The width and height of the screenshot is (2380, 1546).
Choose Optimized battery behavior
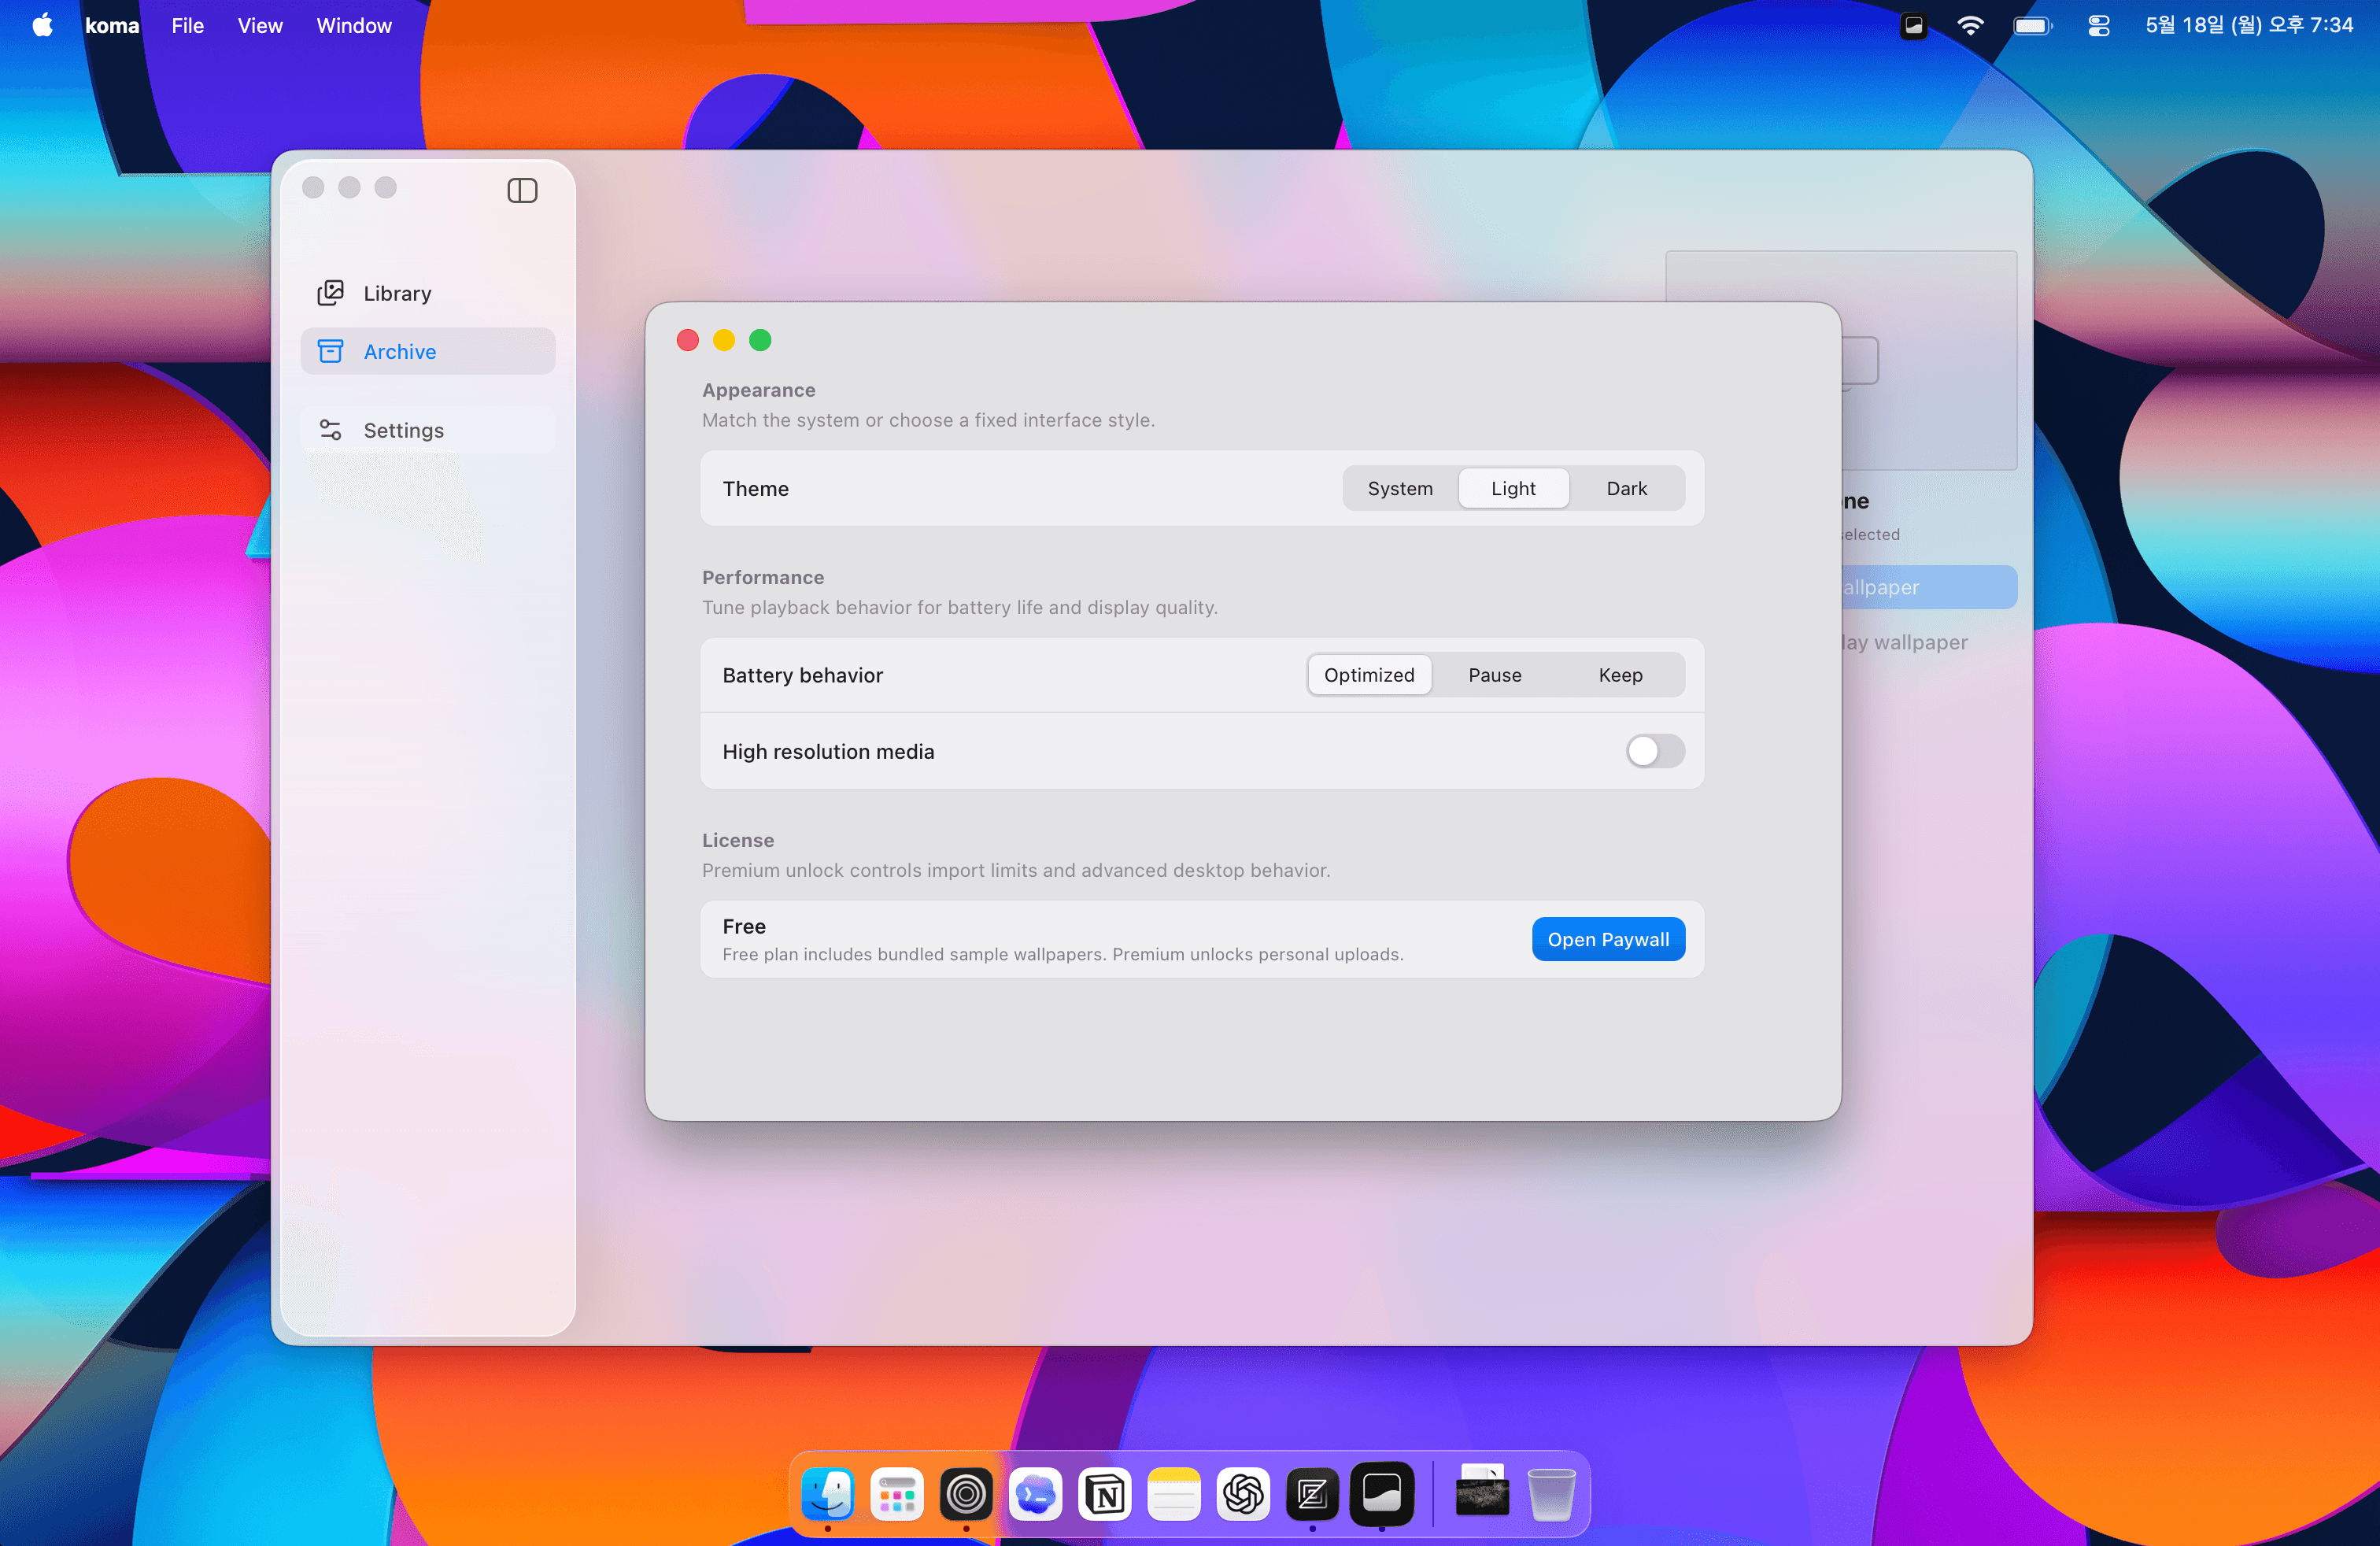tap(1369, 675)
